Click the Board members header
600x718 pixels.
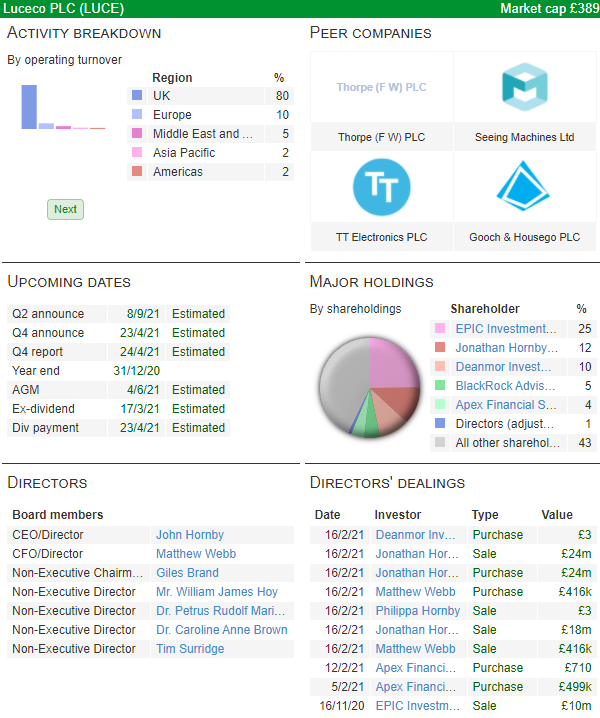coord(58,515)
